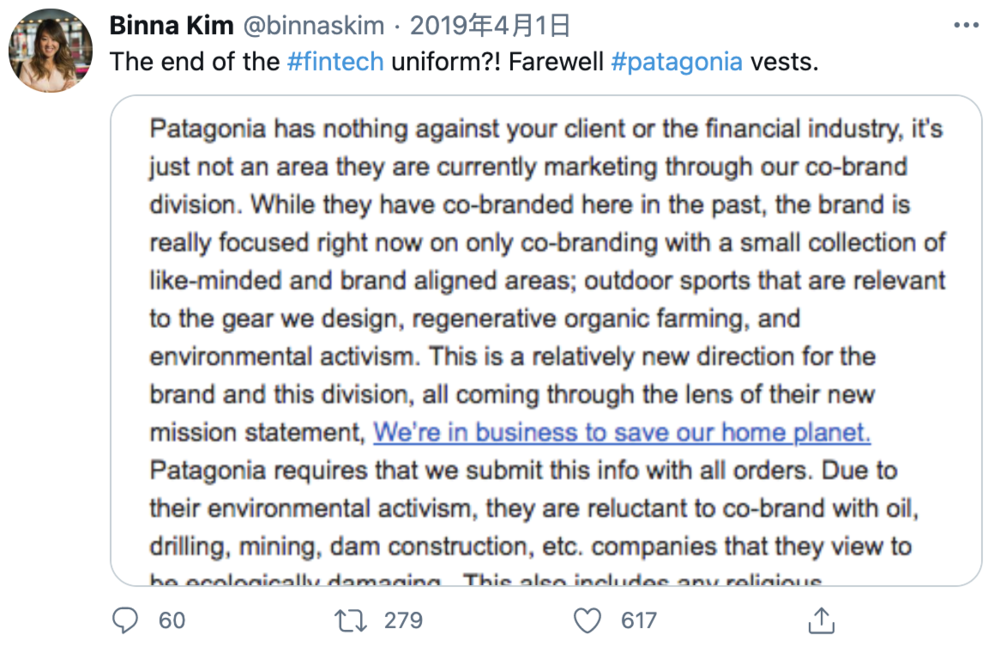Click the retweet count 279
This screenshot has height=647, width=1000.
(x=403, y=620)
